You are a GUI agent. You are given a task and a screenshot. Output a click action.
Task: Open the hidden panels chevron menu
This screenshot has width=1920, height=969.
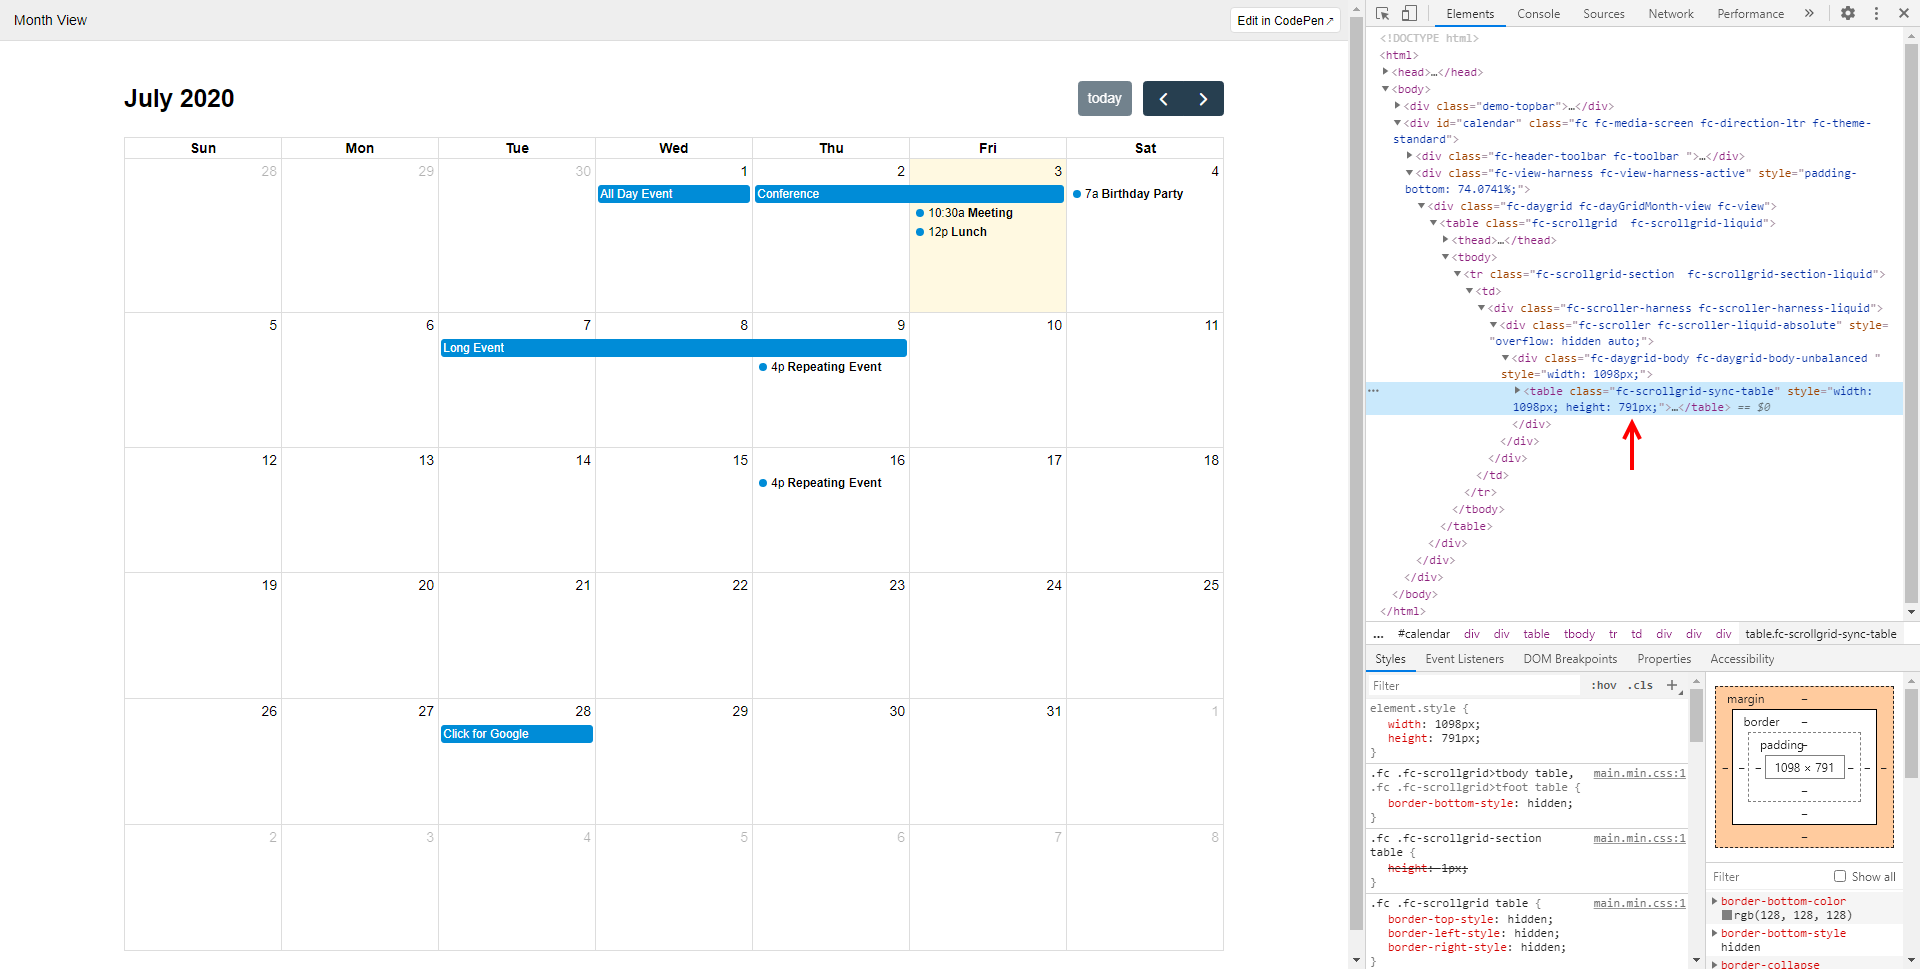pos(1810,13)
